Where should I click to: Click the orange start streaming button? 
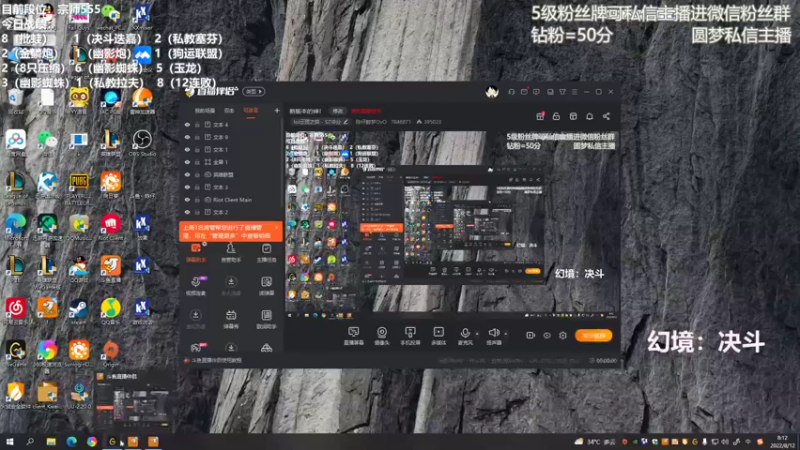coord(593,335)
